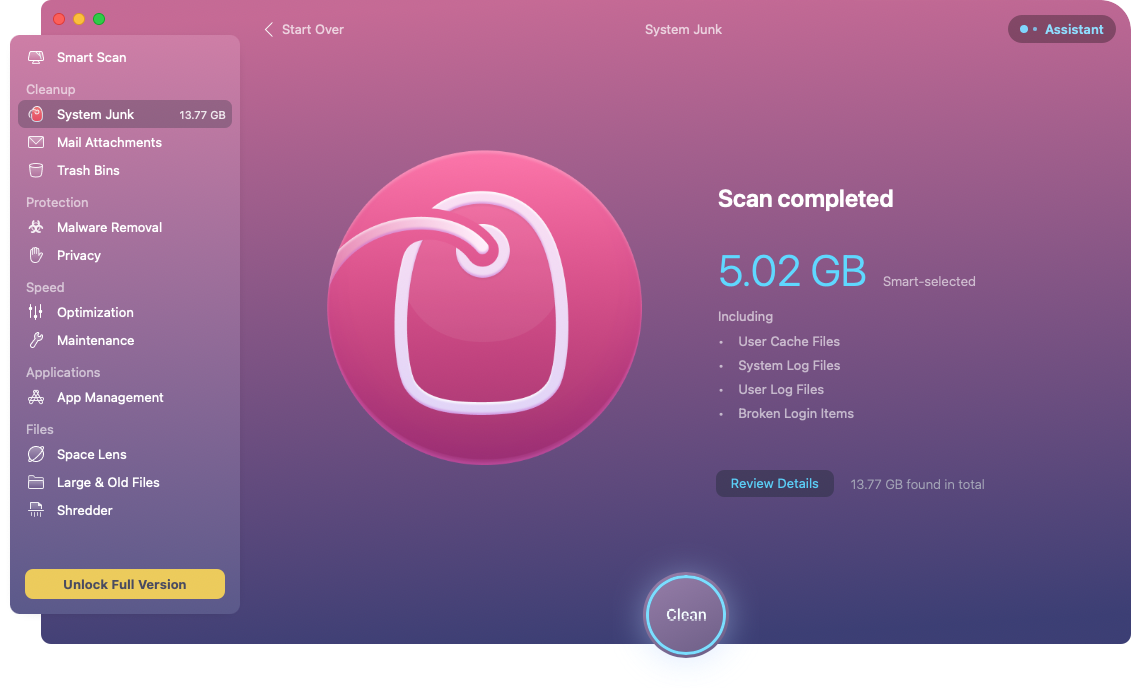
Task: Click the 'System Junk' window title
Action: (x=683, y=30)
